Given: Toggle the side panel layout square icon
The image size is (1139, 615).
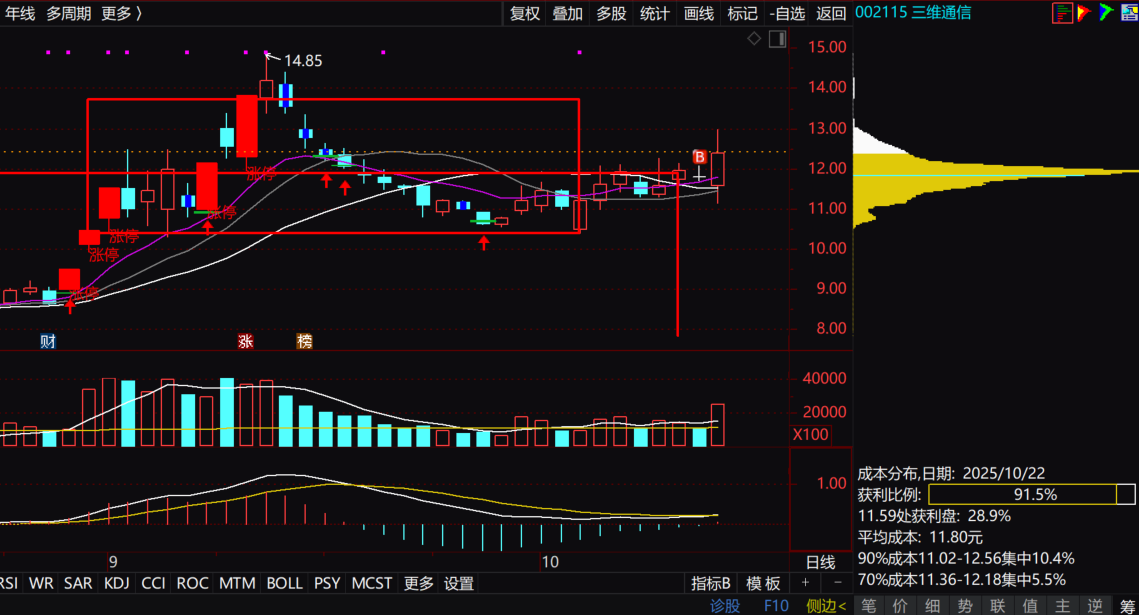Looking at the screenshot, I should 777,39.
